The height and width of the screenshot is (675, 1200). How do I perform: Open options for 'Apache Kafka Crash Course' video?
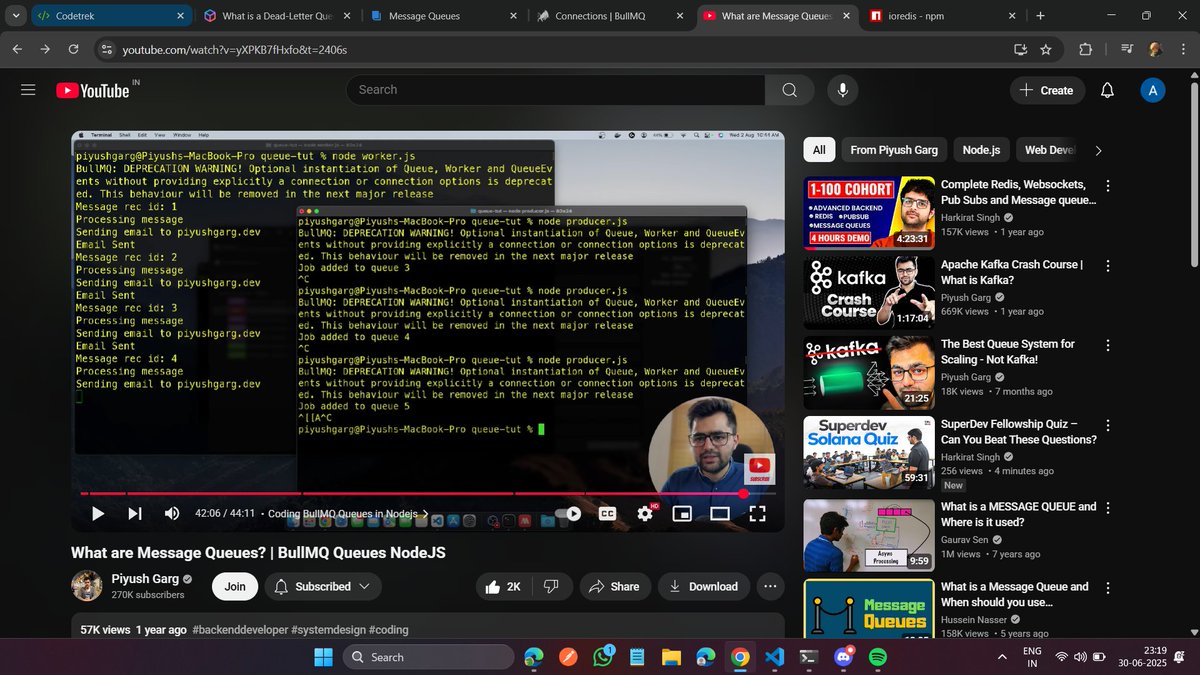[1107, 265]
